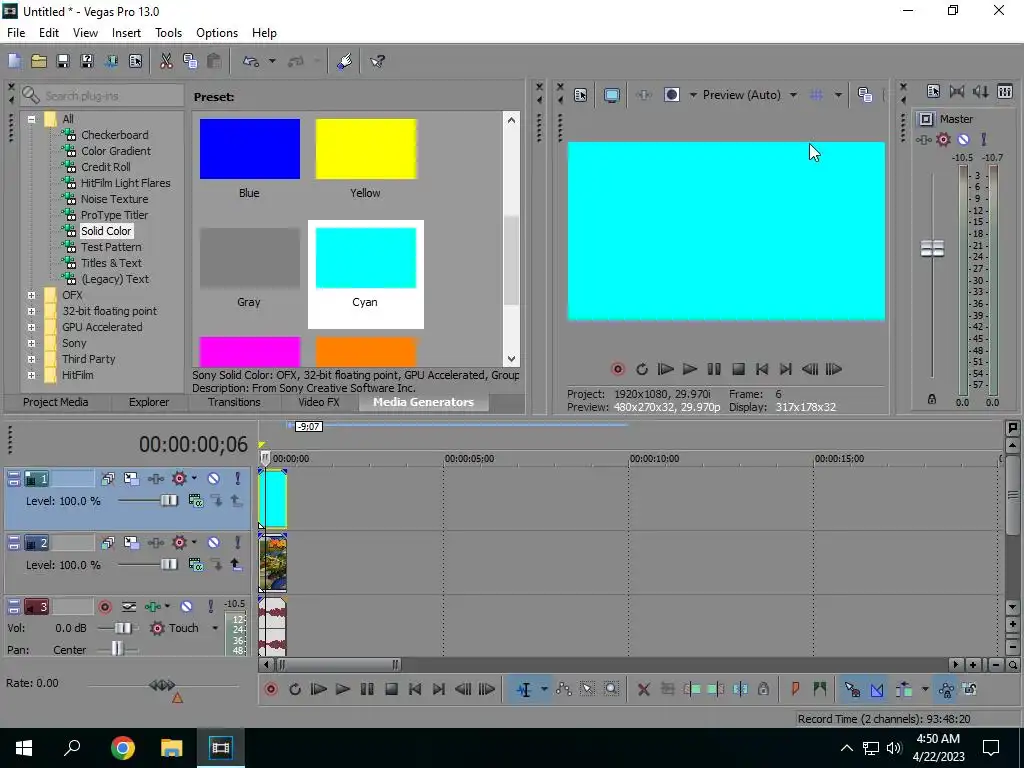The width and height of the screenshot is (1024, 768).
Task: Open the undo history dropdown arrow
Action: click(272, 61)
